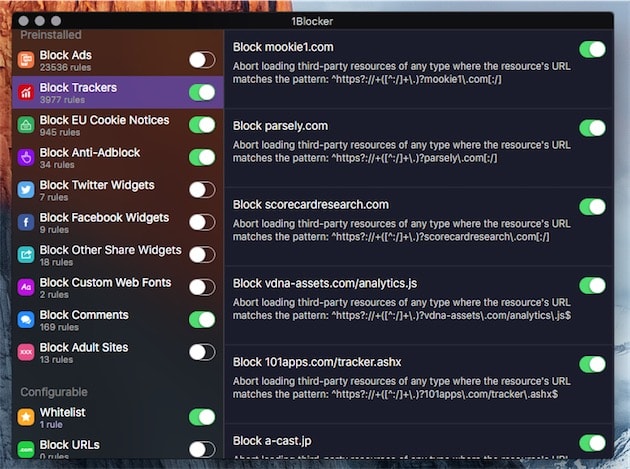Viewport: 630px width, 469px height.
Task: Click the Block vdna-assets.com/analytics.js rule title
Action: (x=325, y=283)
